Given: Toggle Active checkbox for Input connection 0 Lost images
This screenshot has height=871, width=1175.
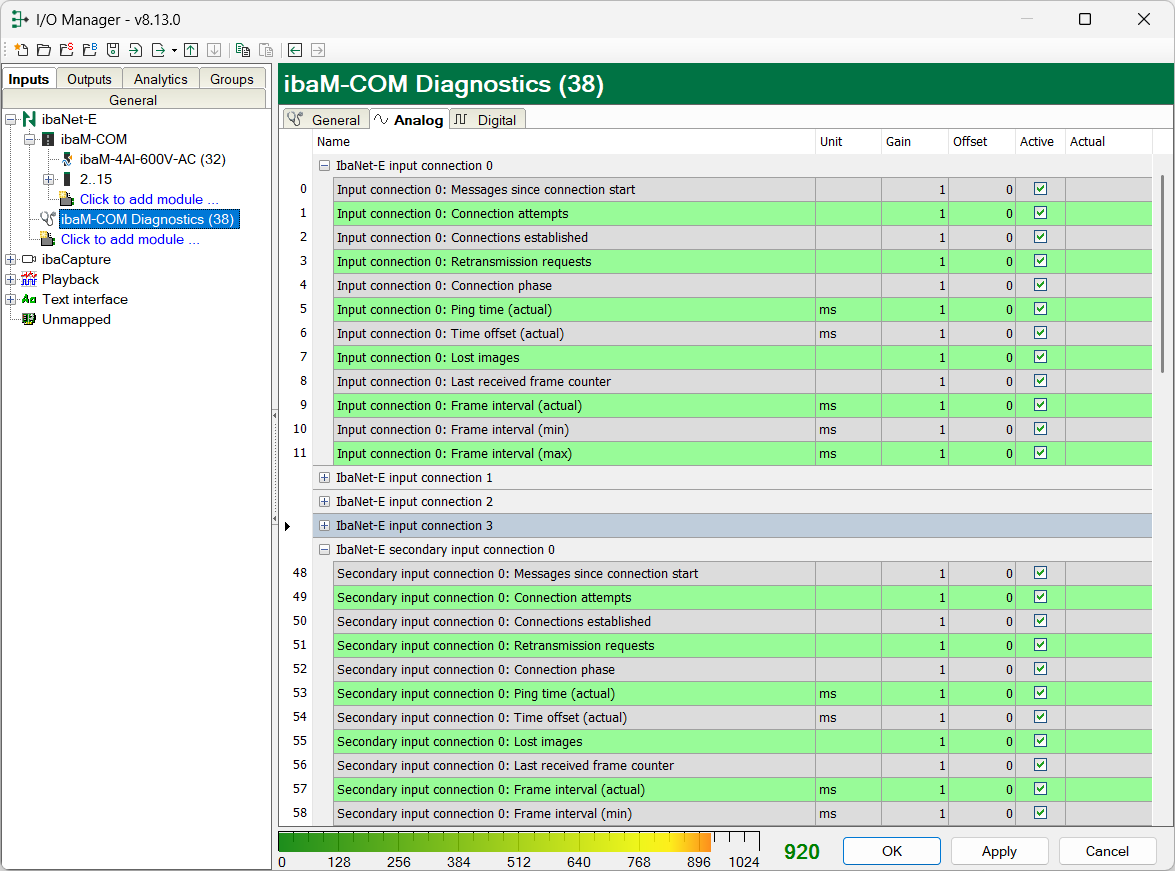Looking at the screenshot, I should (x=1040, y=357).
